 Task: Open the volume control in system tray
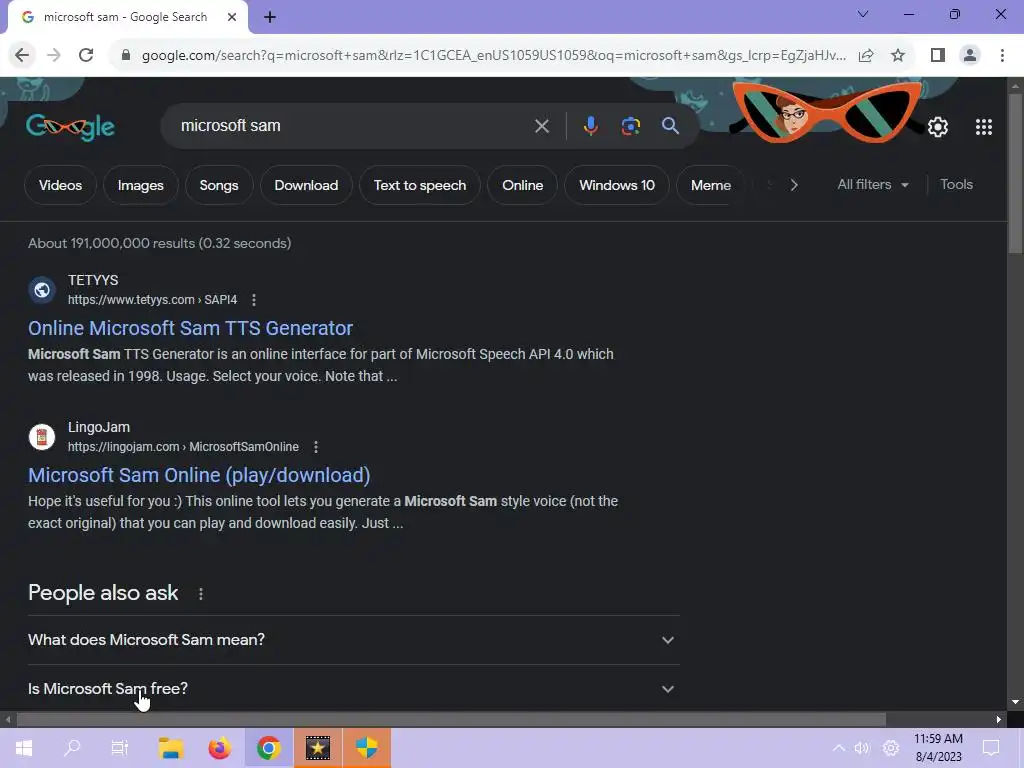[x=862, y=748]
